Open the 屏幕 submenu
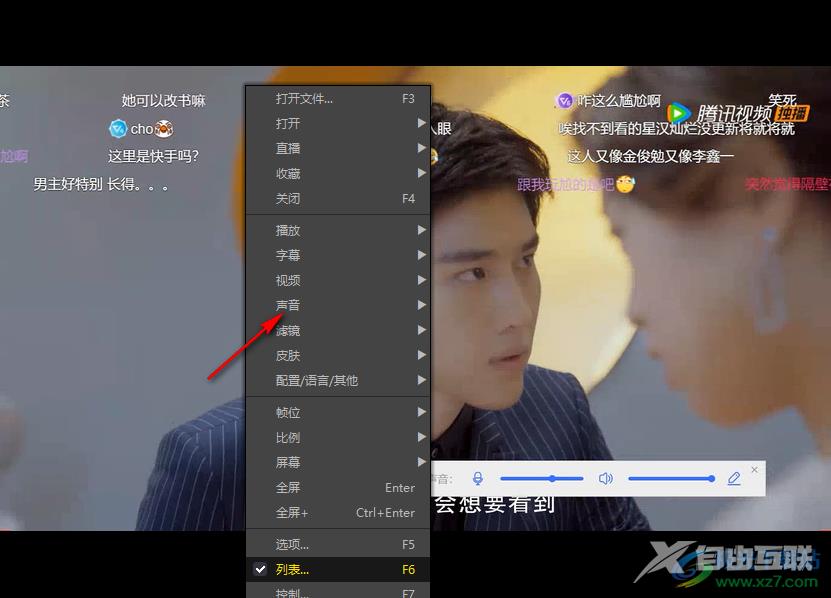 point(338,462)
